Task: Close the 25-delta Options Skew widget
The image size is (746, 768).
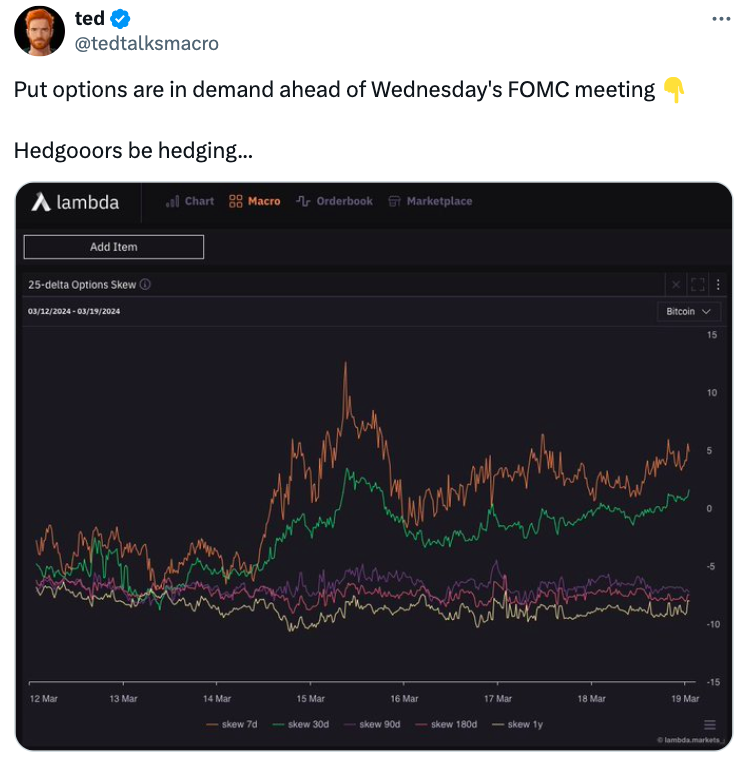Action: tap(676, 285)
